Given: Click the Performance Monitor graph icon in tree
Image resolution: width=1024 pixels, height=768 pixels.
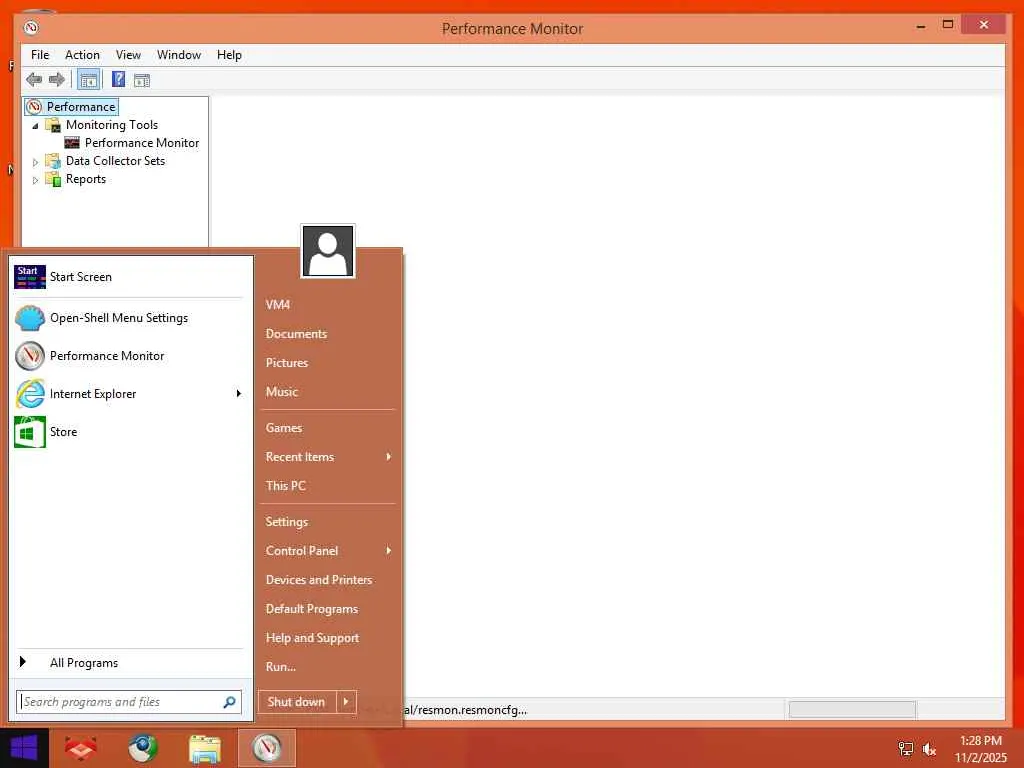Looking at the screenshot, I should click(x=72, y=142).
